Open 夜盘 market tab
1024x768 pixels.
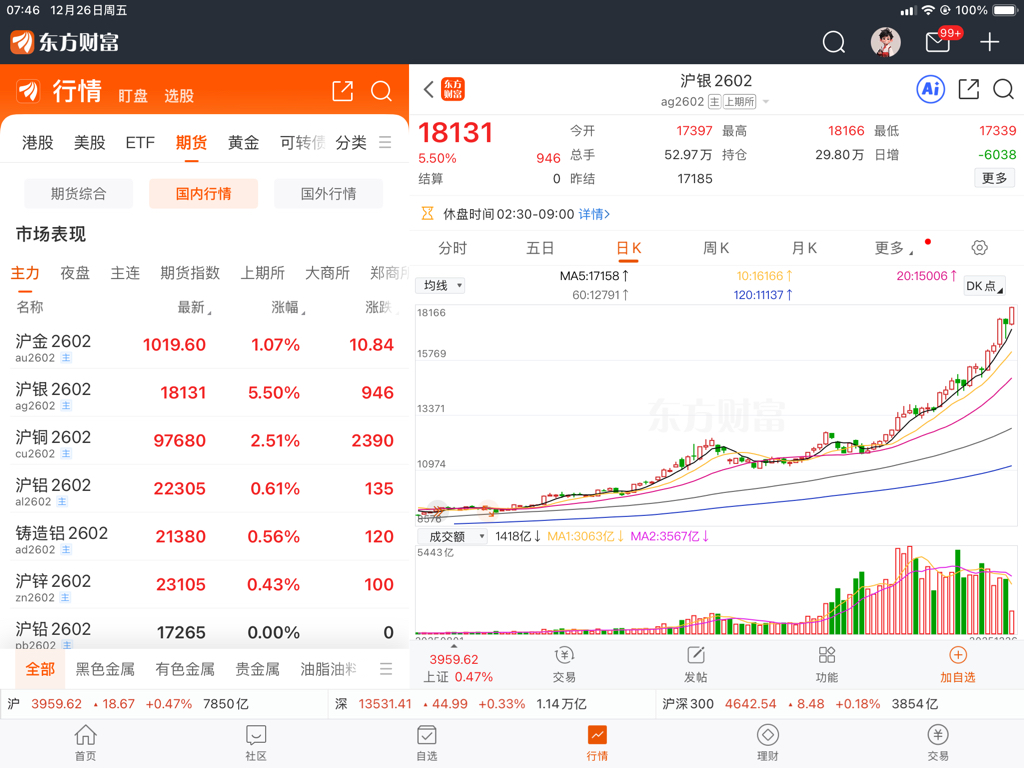(74, 273)
